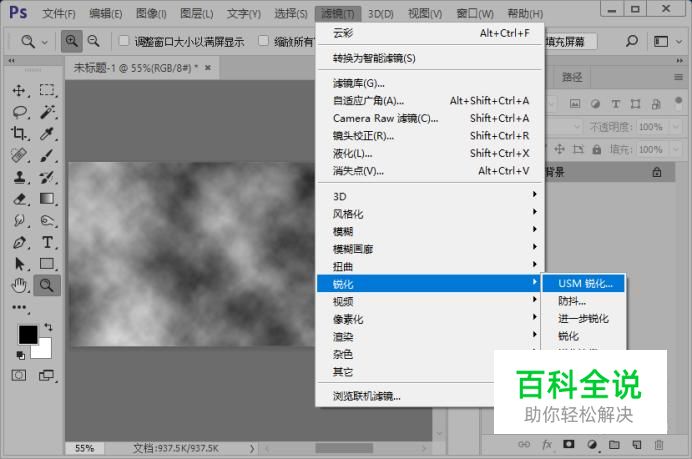This screenshot has height=459, width=692.
Task: Expand the 模糊 submenu
Action: (430, 231)
